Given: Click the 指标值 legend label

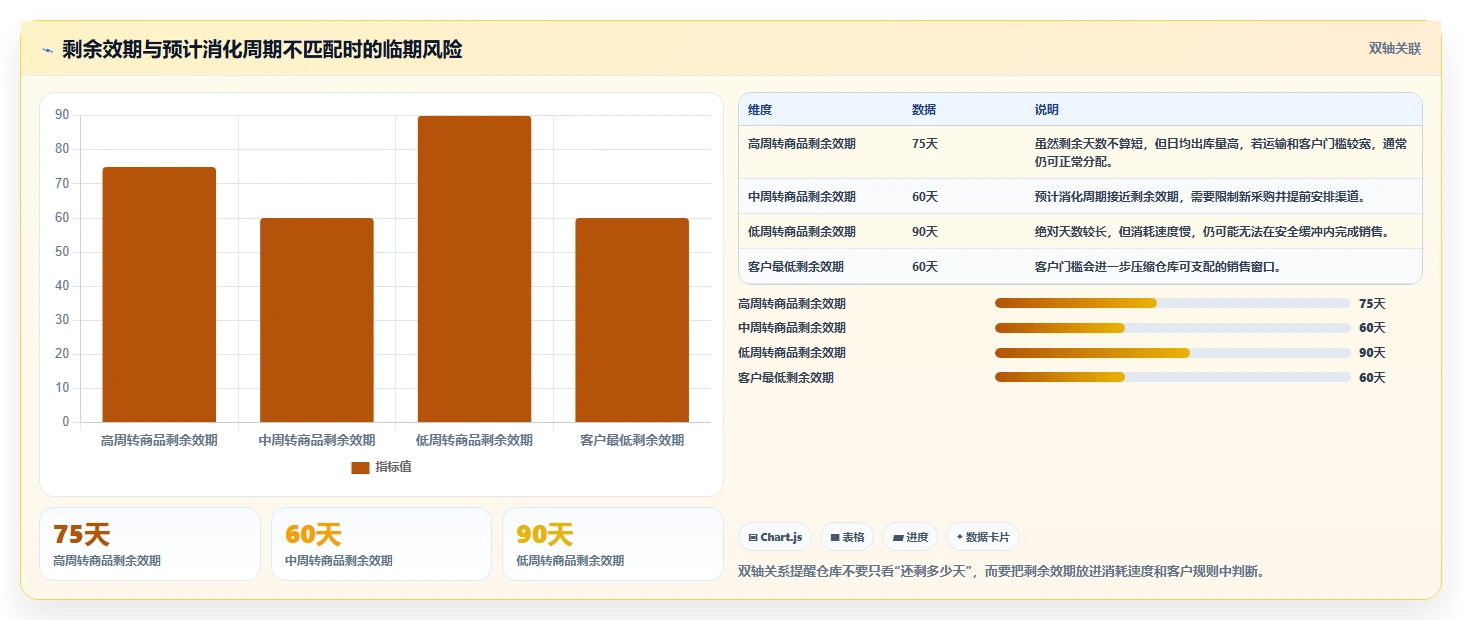Looking at the screenshot, I should click(x=393, y=468).
